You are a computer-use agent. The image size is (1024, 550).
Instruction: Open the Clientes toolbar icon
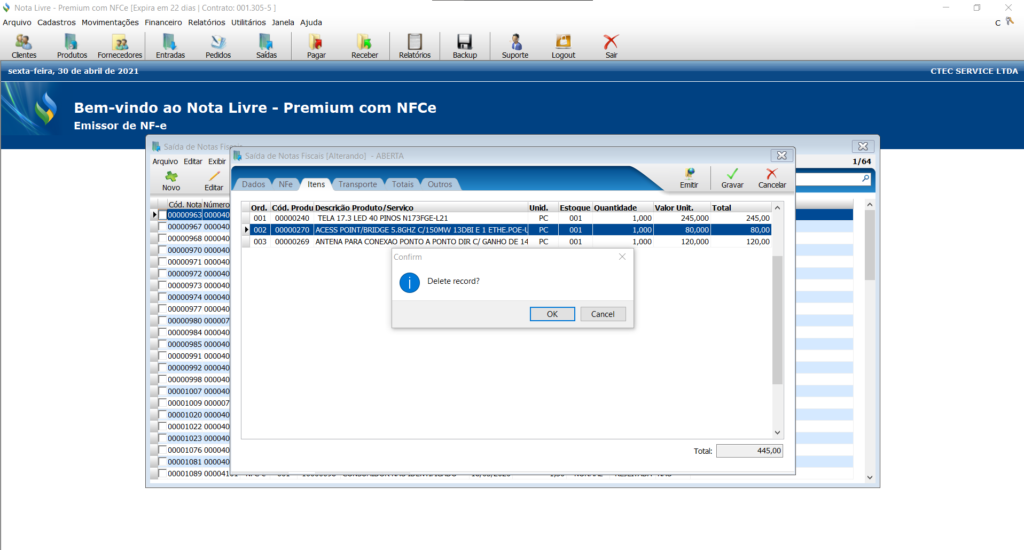[x=24, y=46]
